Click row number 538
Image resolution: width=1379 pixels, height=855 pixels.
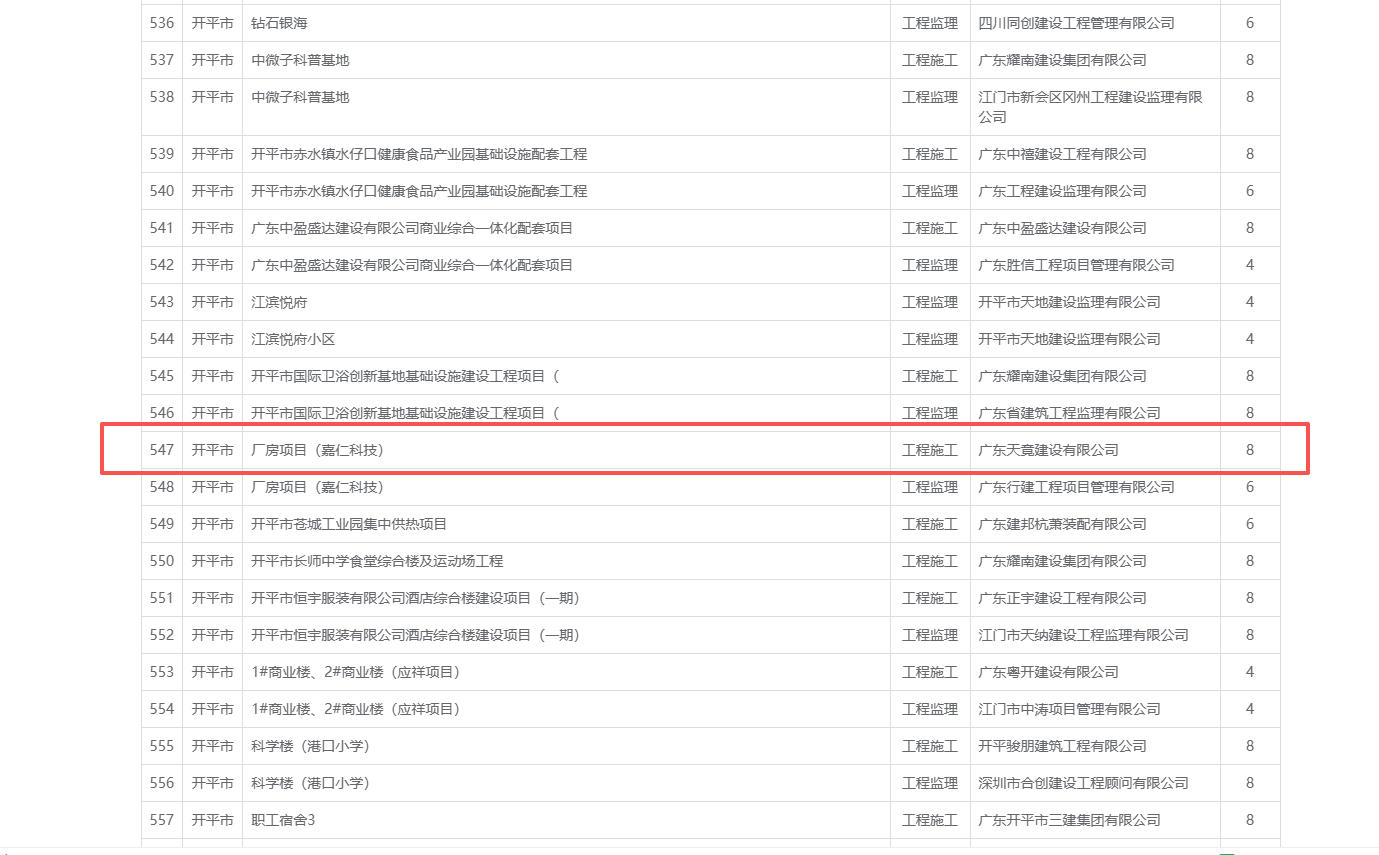(162, 97)
